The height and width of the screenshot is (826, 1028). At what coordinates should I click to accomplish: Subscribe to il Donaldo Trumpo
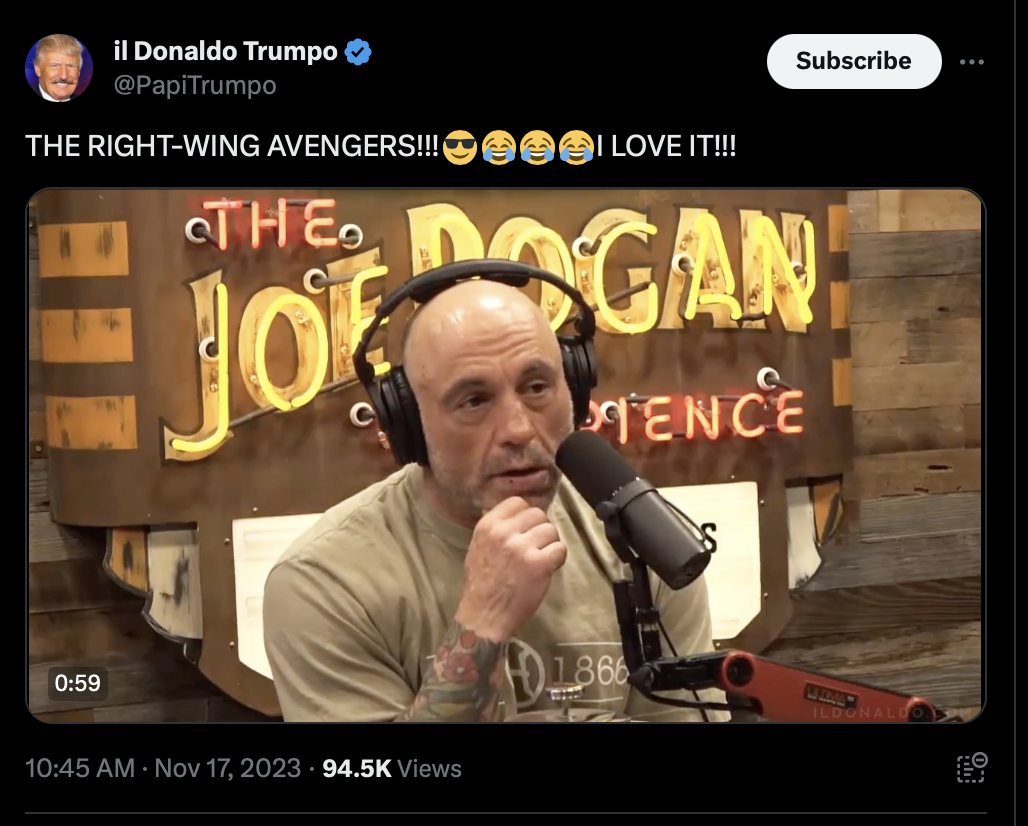point(854,61)
